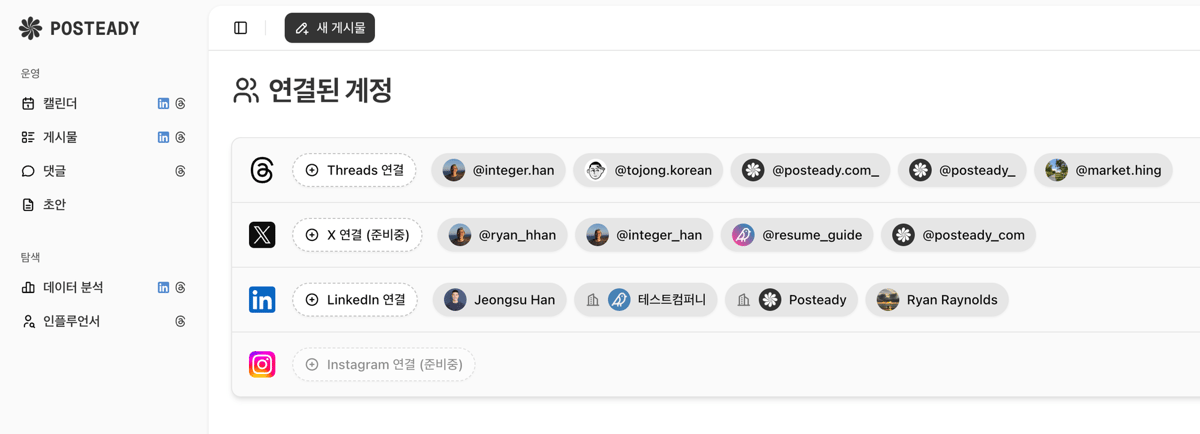This screenshot has height=434, width=1200.
Task: Click the Threads platform logo icon
Action: click(262, 170)
